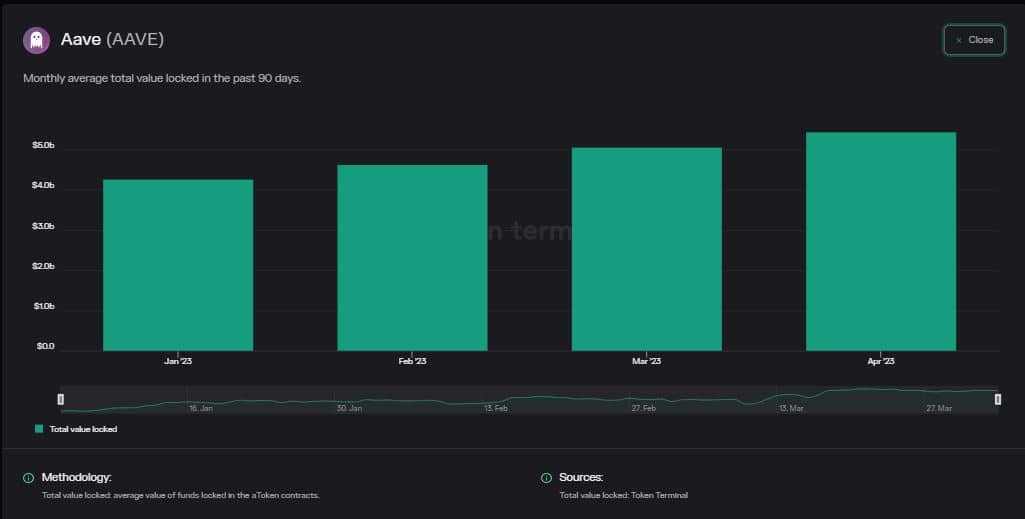Click the 27. Feb label on range navigator

pyautogui.click(x=644, y=408)
